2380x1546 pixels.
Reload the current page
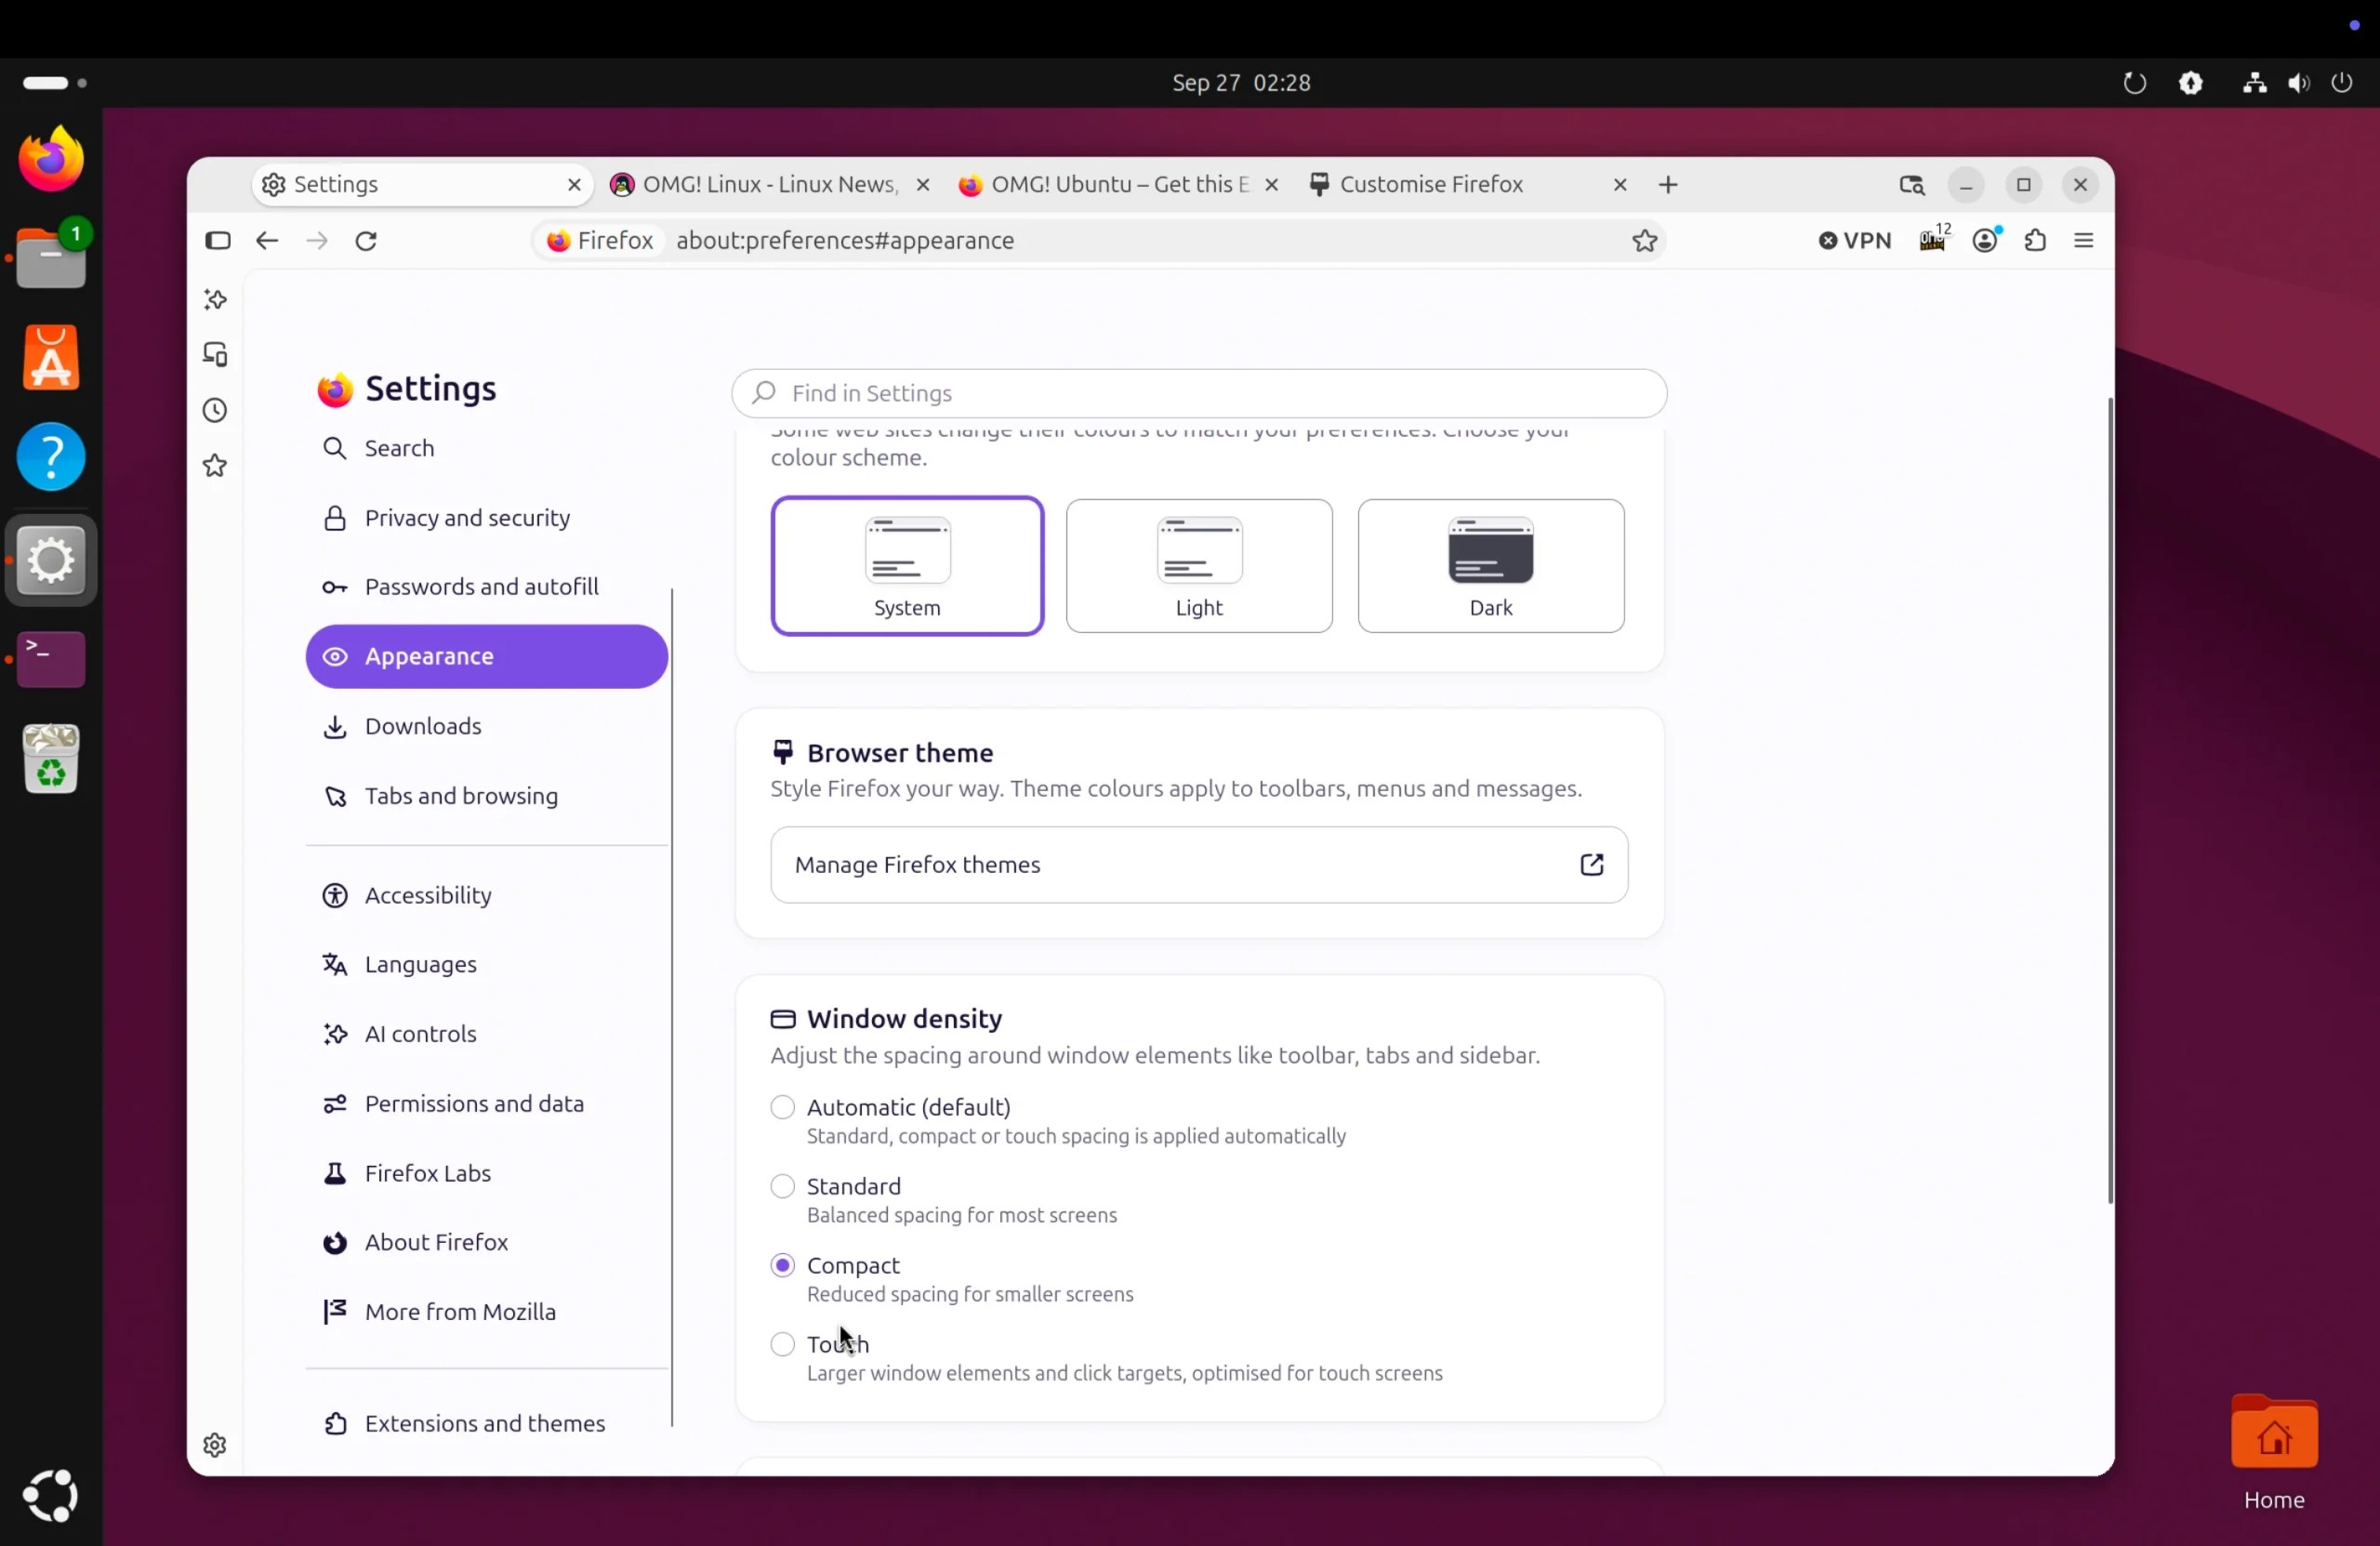click(366, 240)
